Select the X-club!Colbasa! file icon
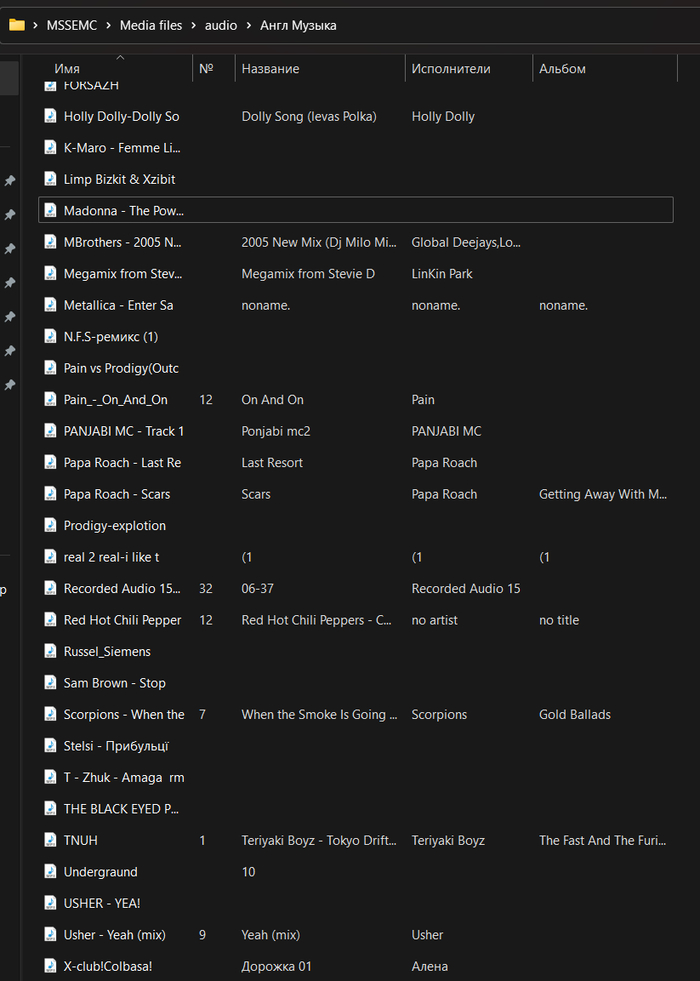The width and height of the screenshot is (700, 981). [51, 967]
